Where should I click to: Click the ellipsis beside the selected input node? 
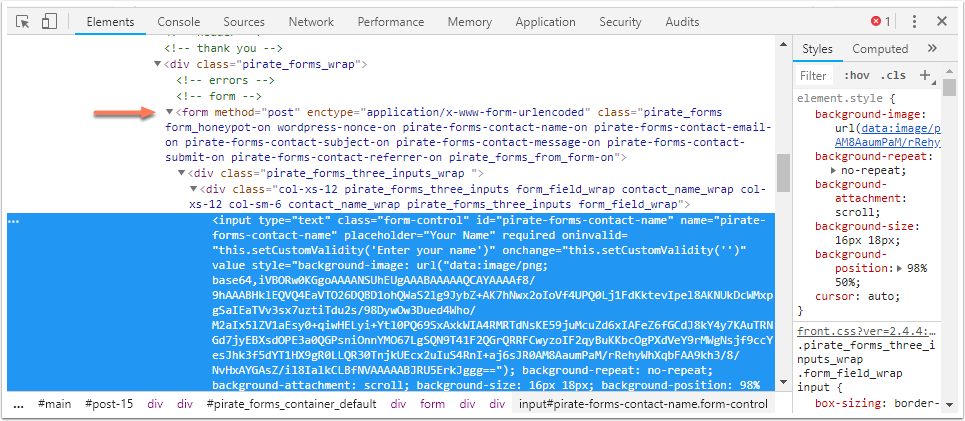click(14, 221)
